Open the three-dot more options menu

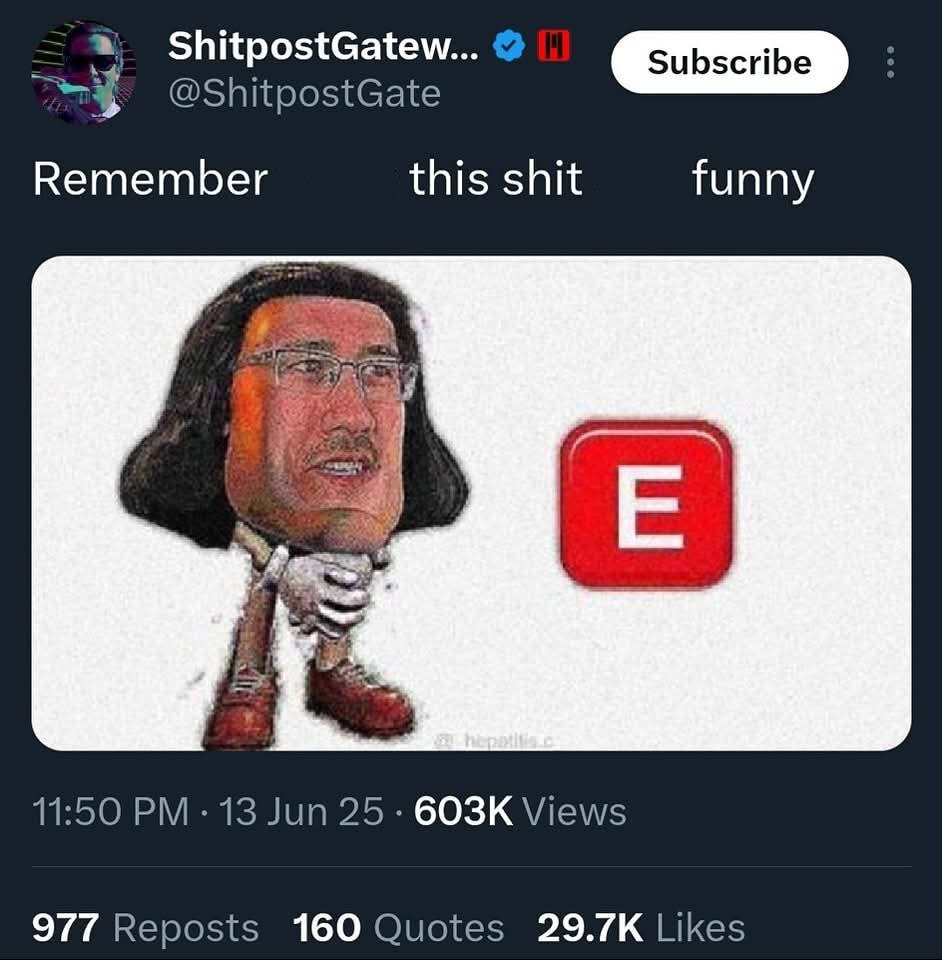[891, 62]
